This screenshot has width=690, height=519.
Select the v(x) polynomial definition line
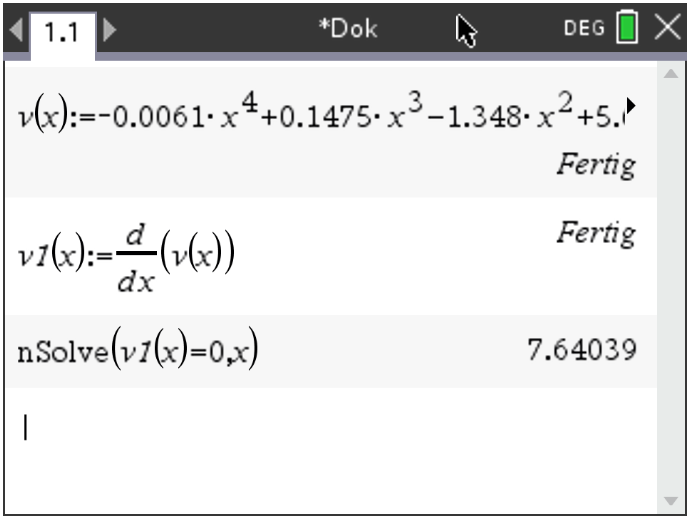321,113
